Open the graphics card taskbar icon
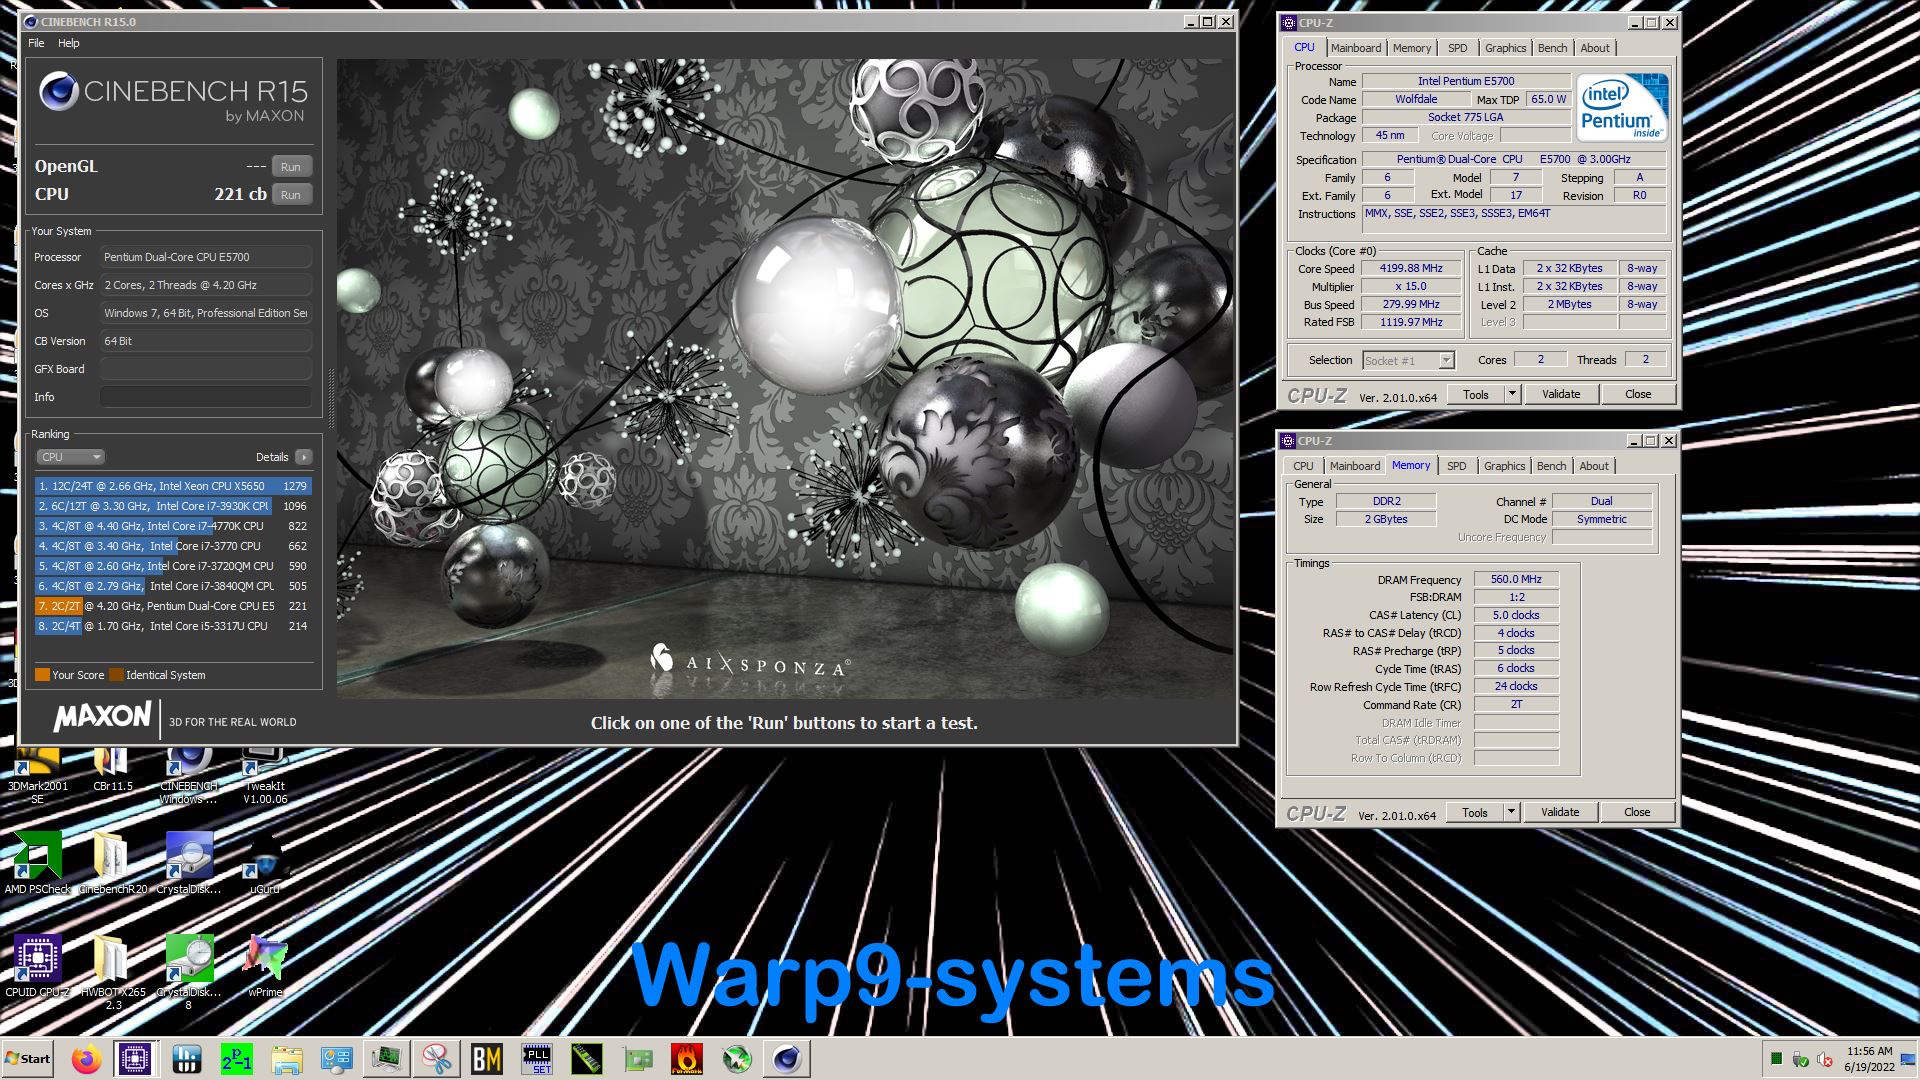 click(x=637, y=1058)
